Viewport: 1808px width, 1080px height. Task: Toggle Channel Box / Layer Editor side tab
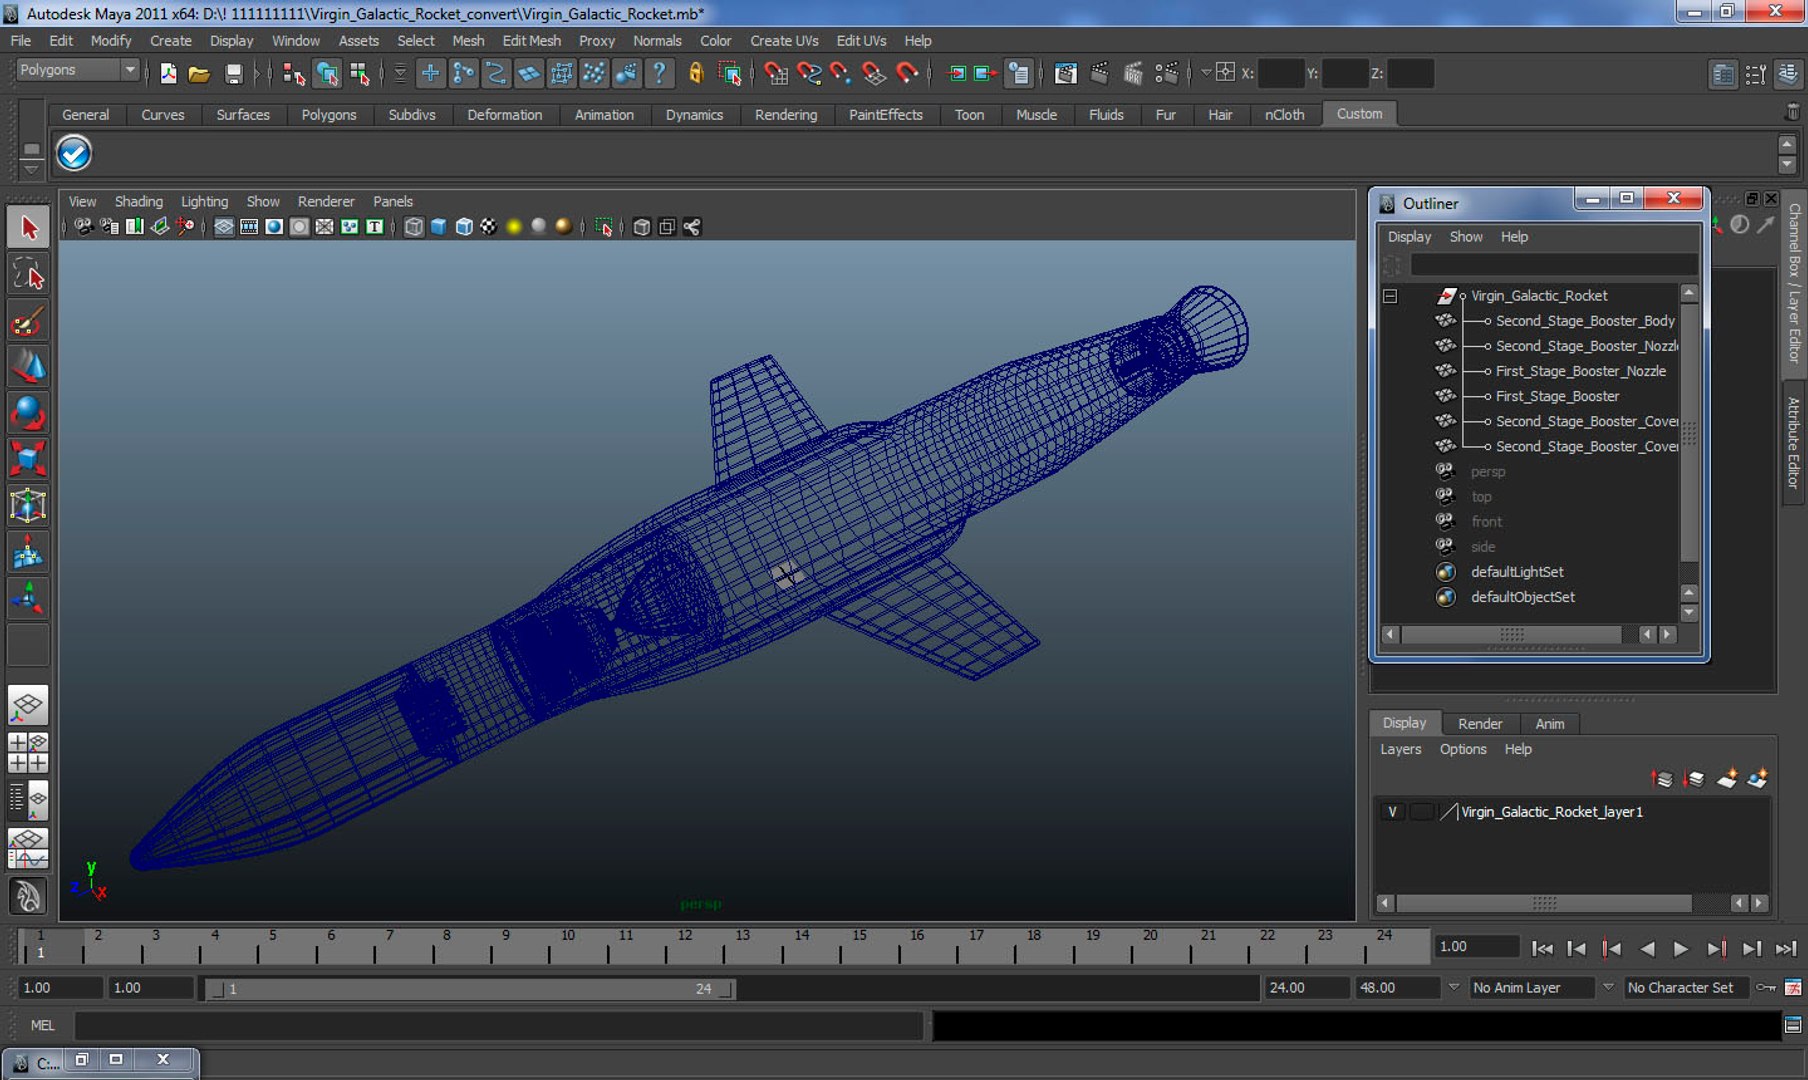[1795, 283]
